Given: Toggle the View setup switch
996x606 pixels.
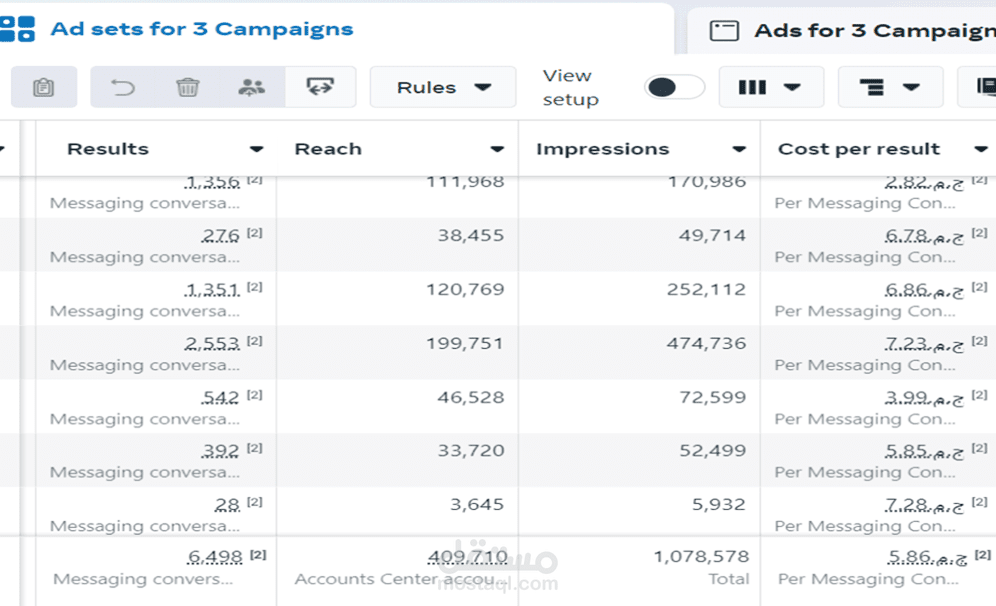Looking at the screenshot, I should coord(674,87).
